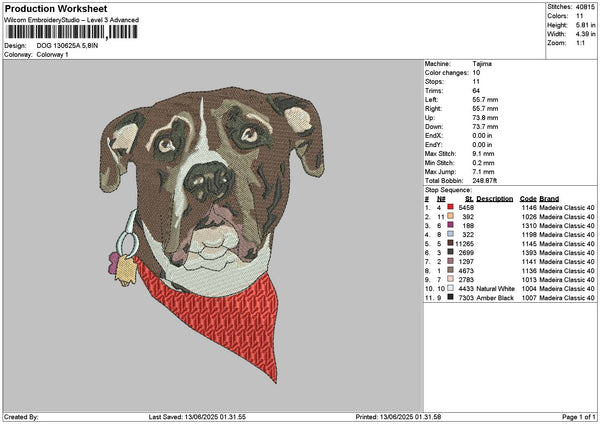Viewport: 600px width, 424px height.
Task: Select the peach swatch in stop 2
Action: (450, 216)
